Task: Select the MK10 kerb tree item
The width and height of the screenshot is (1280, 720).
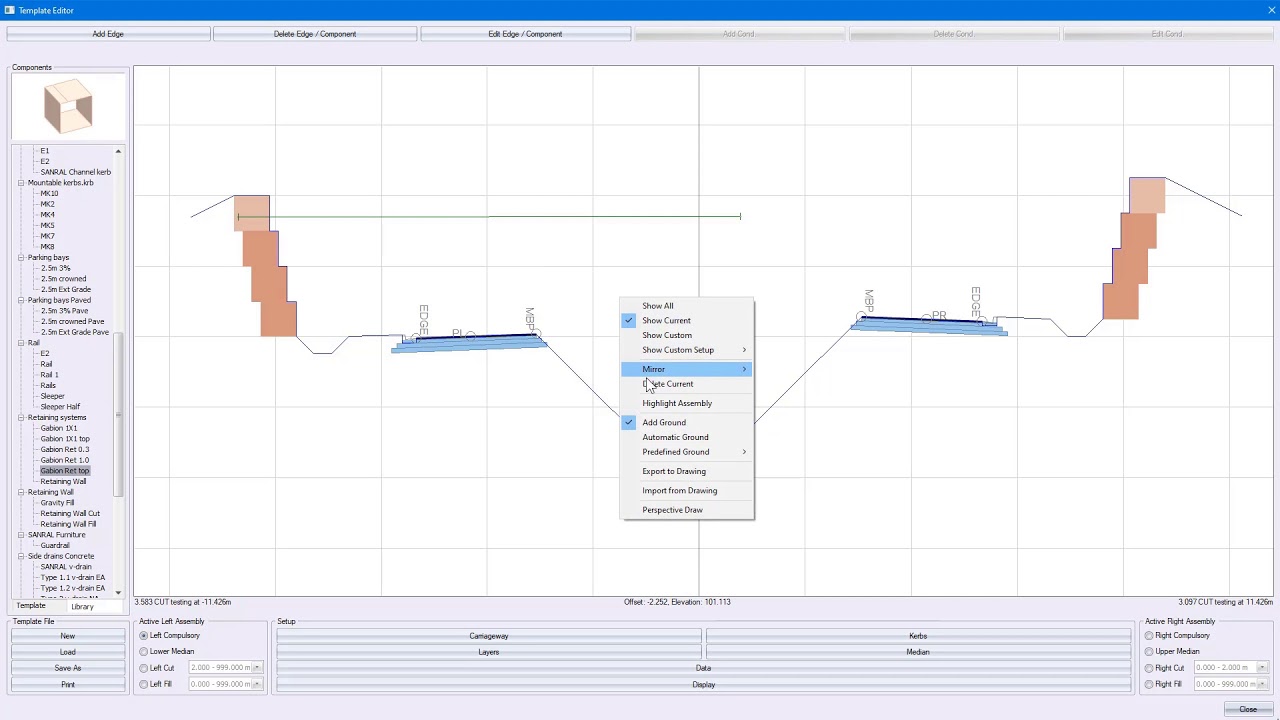Action: coord(49,193)
